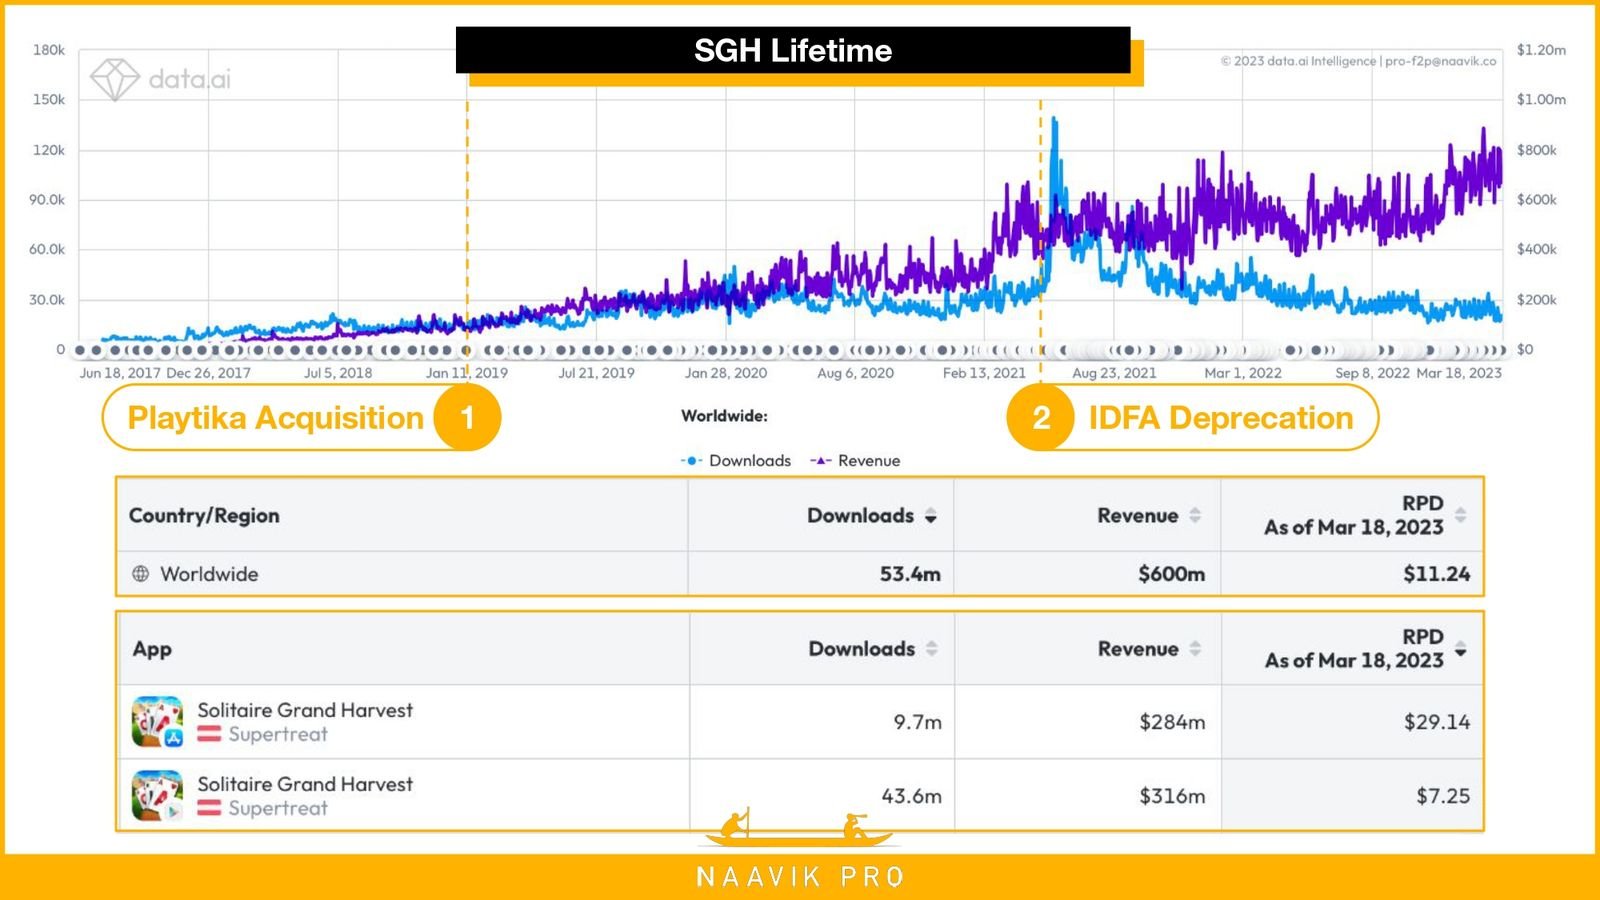Open Supertreat publisher link in $7.25 row

278,808
